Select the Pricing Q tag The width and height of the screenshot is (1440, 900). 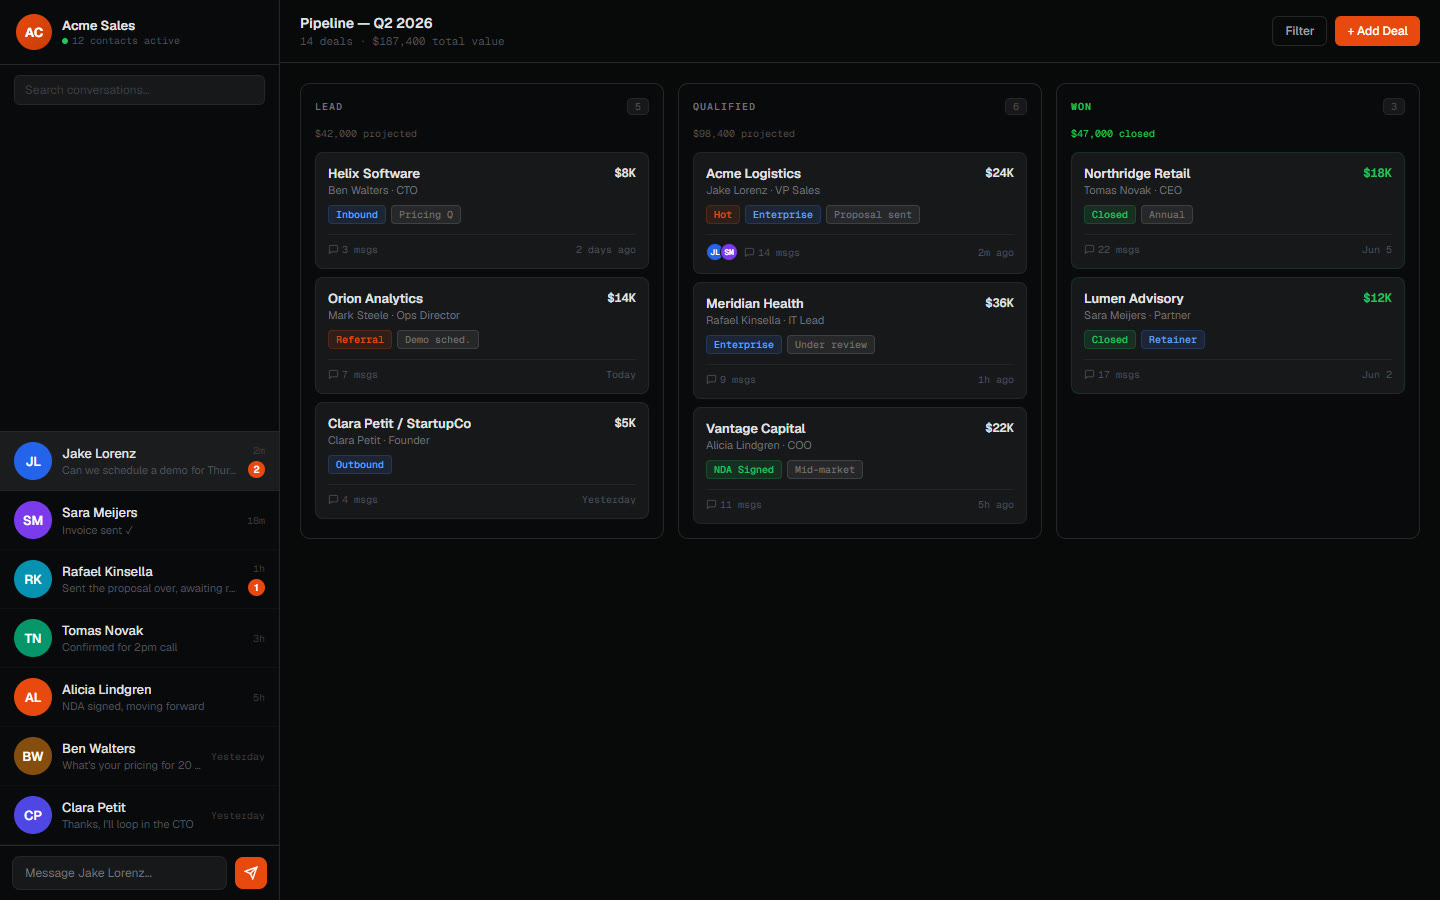tap(426, 215)
